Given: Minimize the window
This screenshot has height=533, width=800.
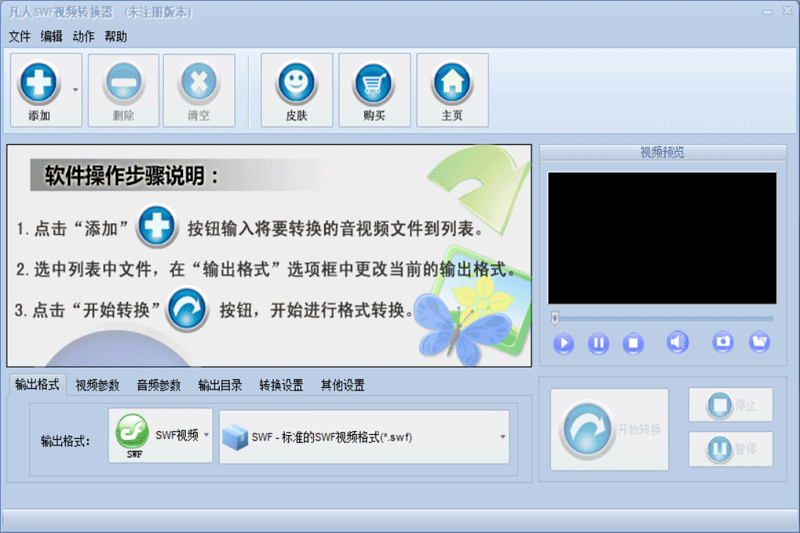Looking at the screenshot, I should pyautogui.click(x=767, y=12).
